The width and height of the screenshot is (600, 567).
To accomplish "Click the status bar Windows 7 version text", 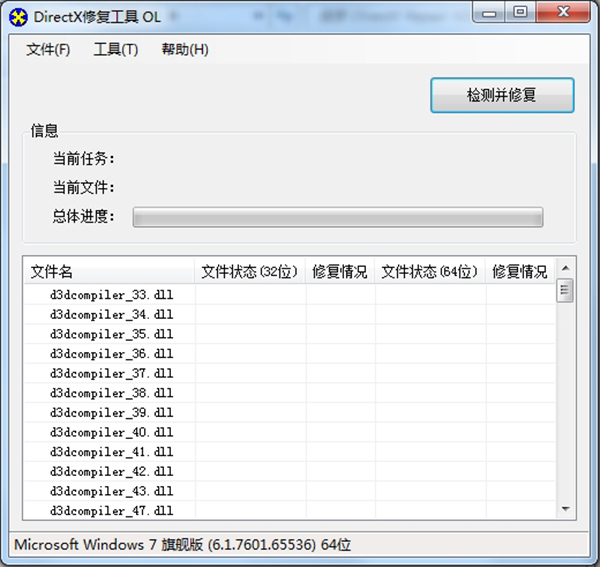I will [183, 544].
